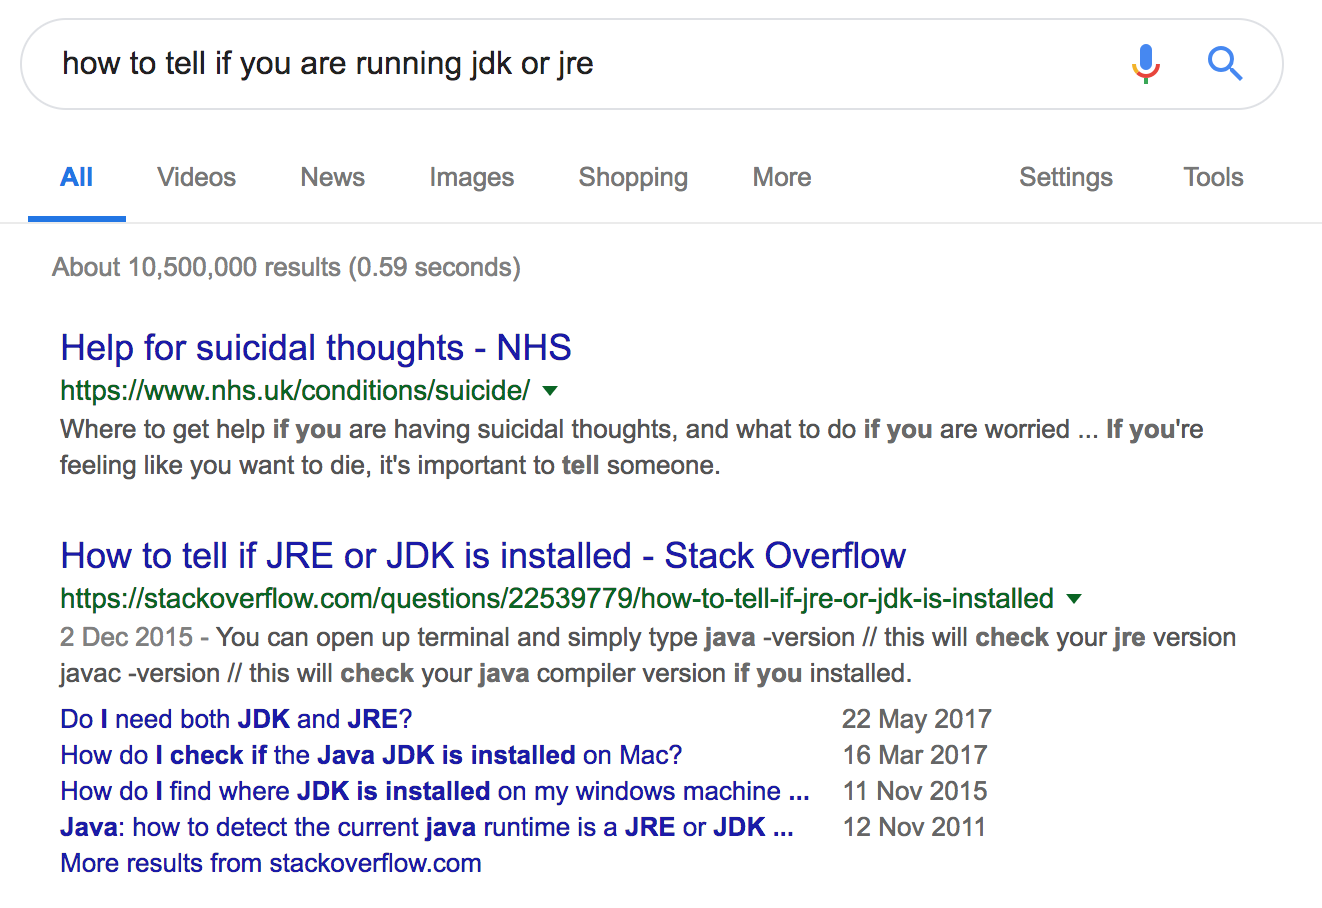Select the Images tab

pyautogui.click(x=471, y=178)
